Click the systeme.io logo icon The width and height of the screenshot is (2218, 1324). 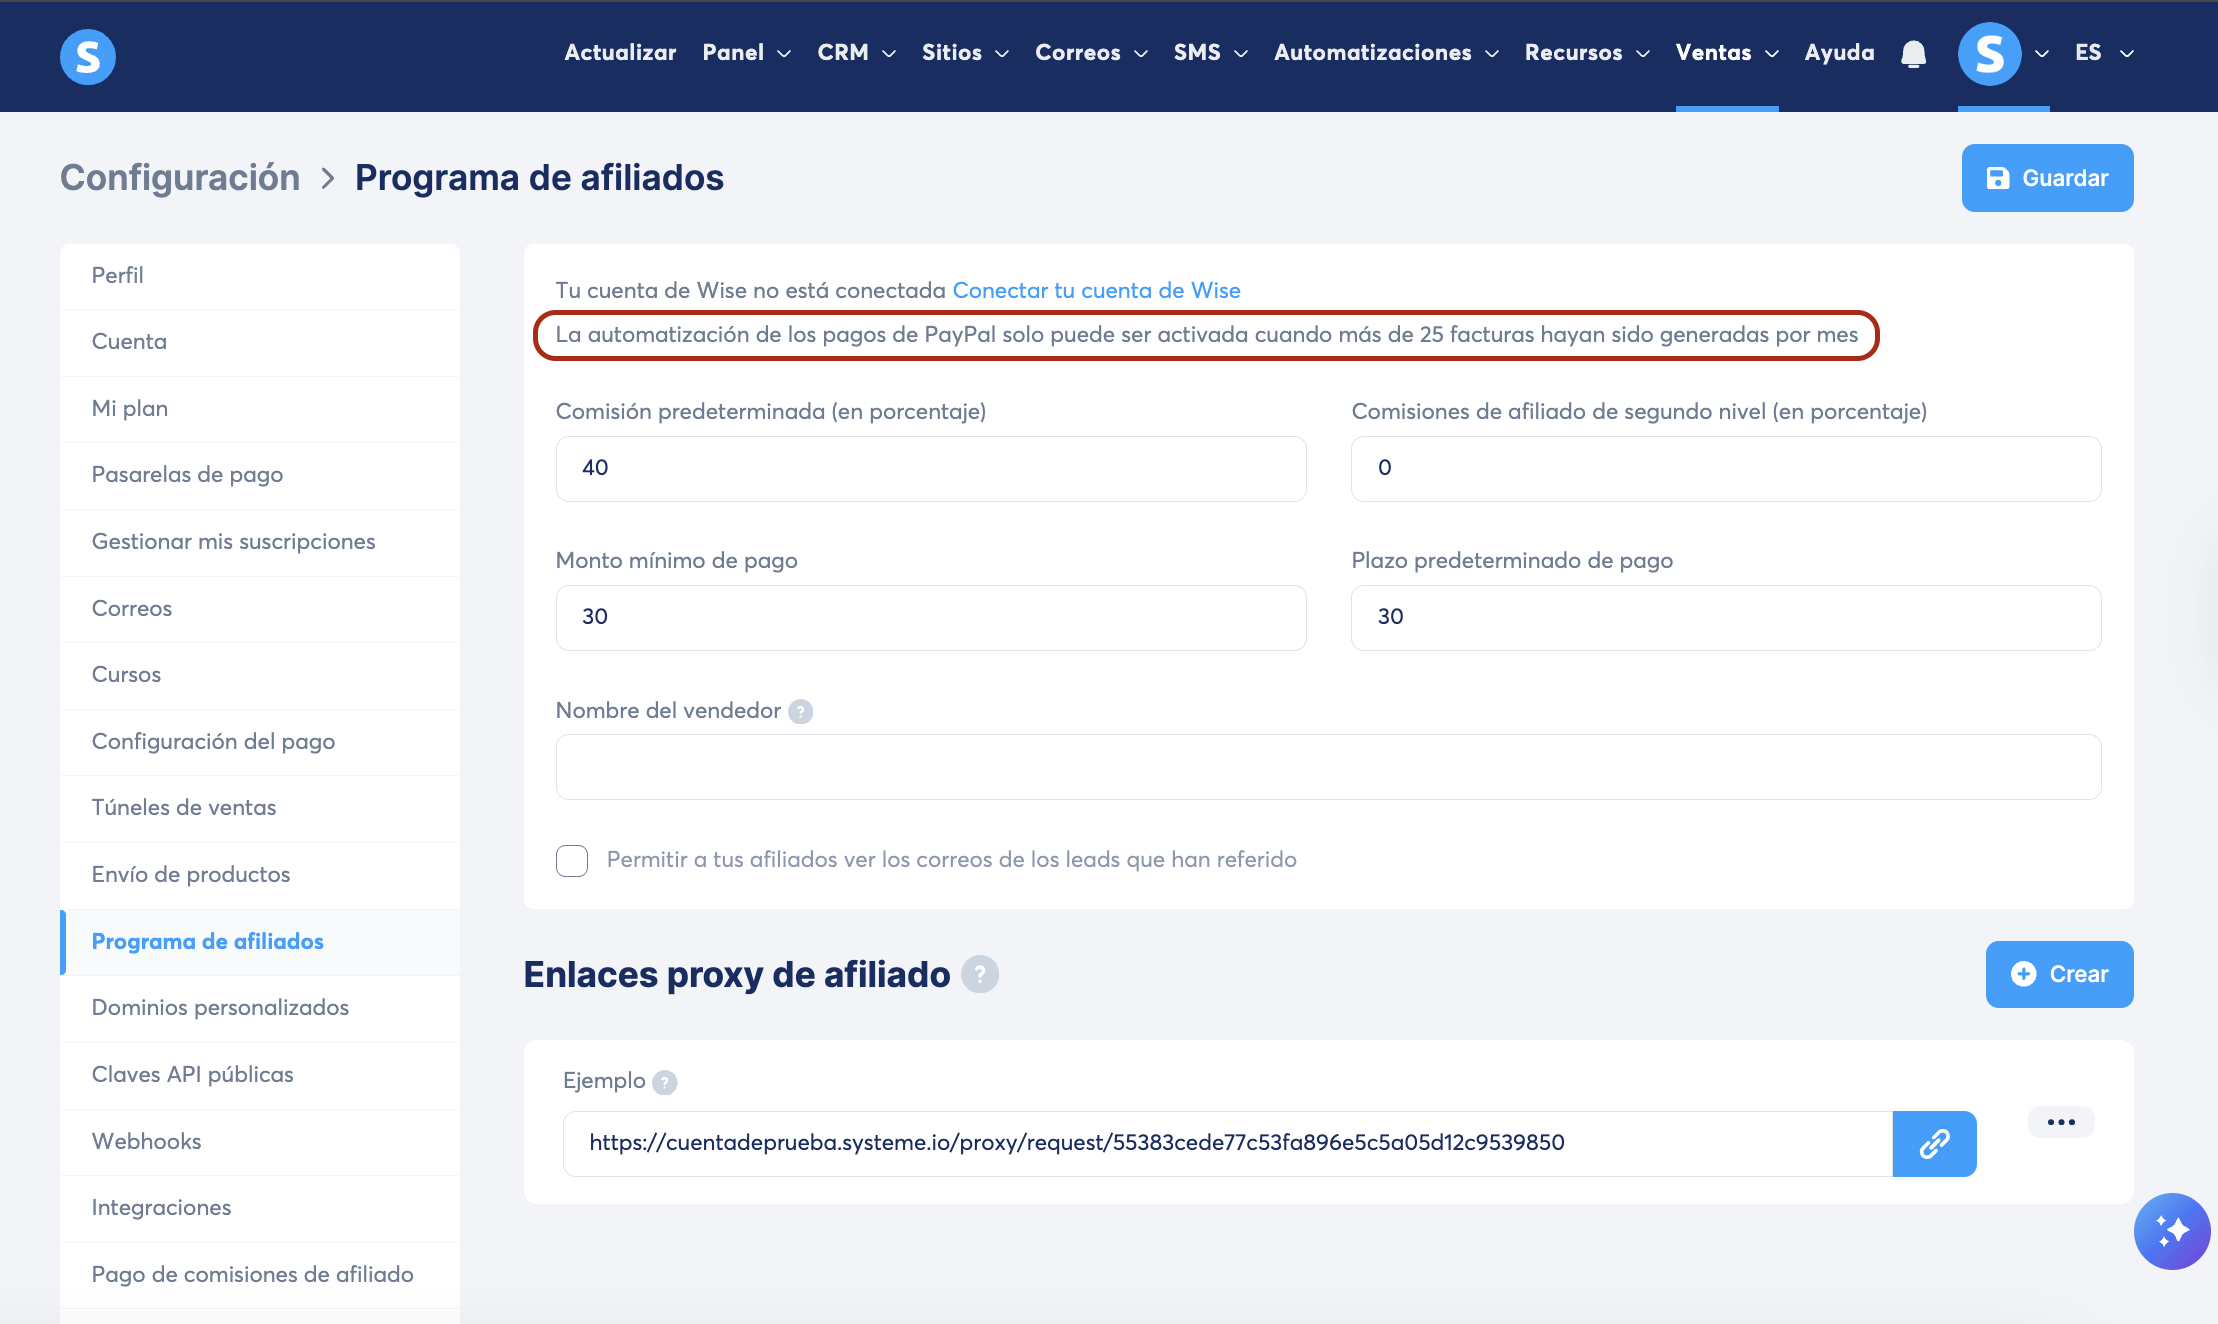coord(87,56)
